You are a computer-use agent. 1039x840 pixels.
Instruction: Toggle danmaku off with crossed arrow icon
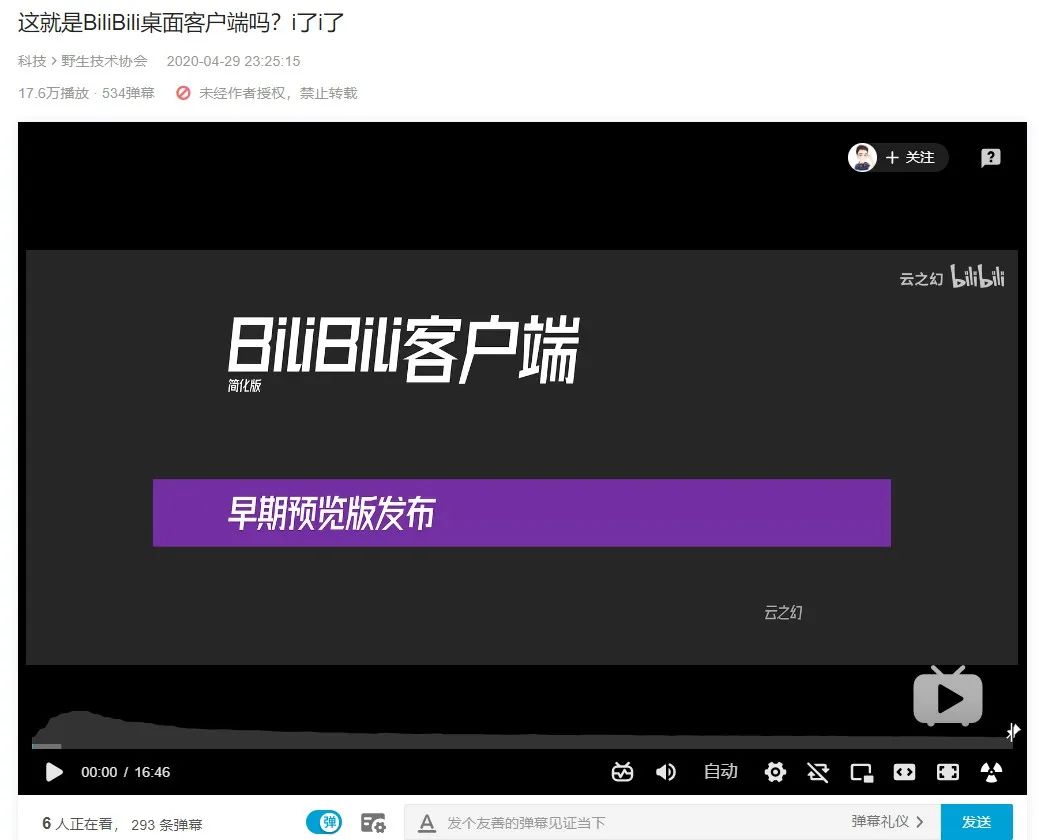point(818,772)
